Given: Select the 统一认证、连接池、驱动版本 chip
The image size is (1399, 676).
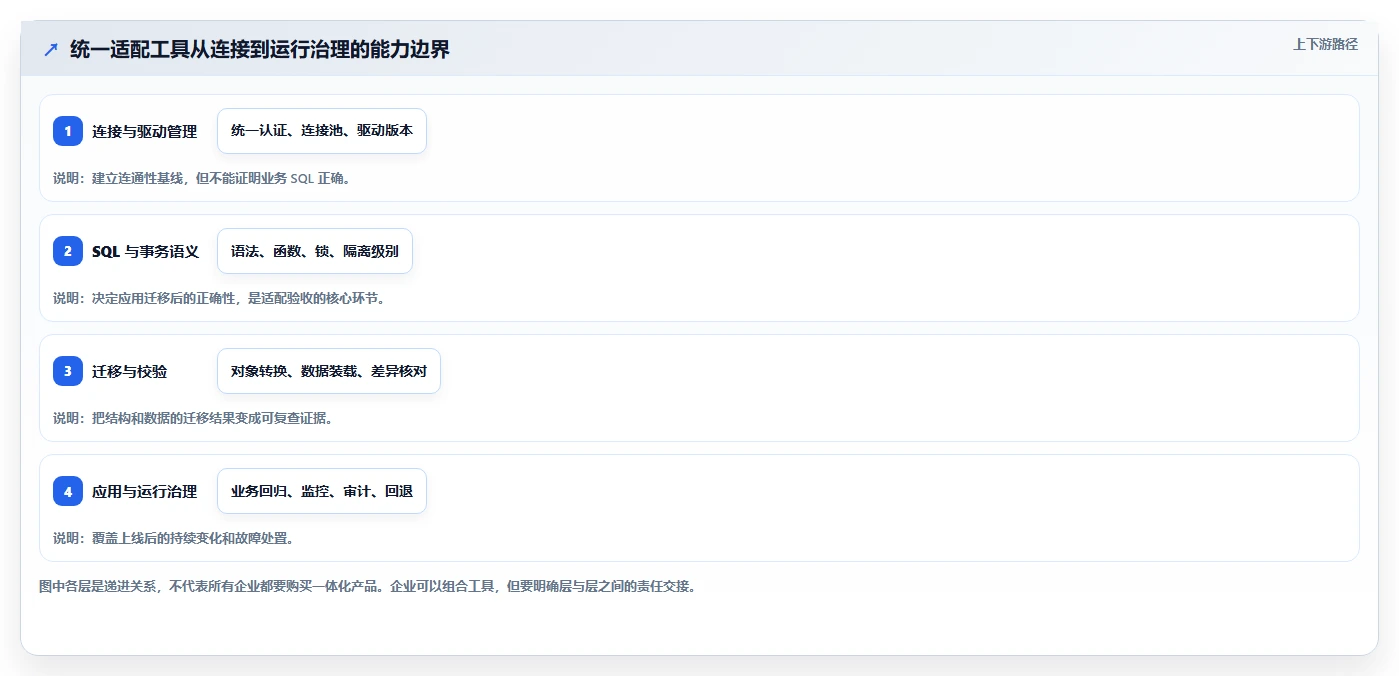Looking at the screenshot, I should click(322, 131).
